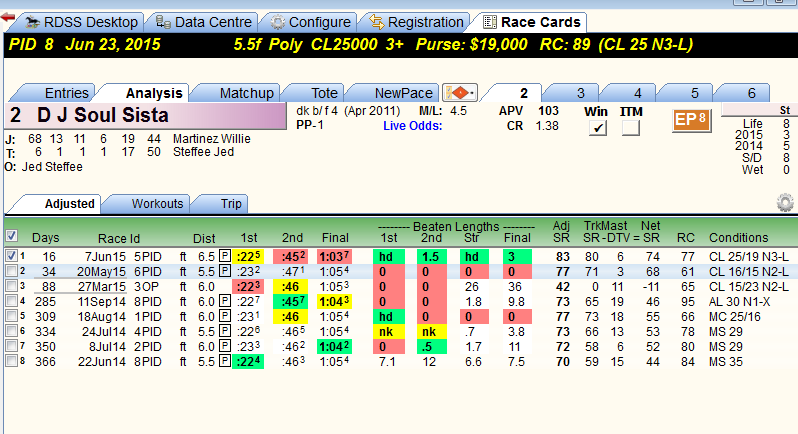This screenshot has width=798, height=434.
Task: Check row 7 checkbox for 8Jul14
Action: click(11, 346)
